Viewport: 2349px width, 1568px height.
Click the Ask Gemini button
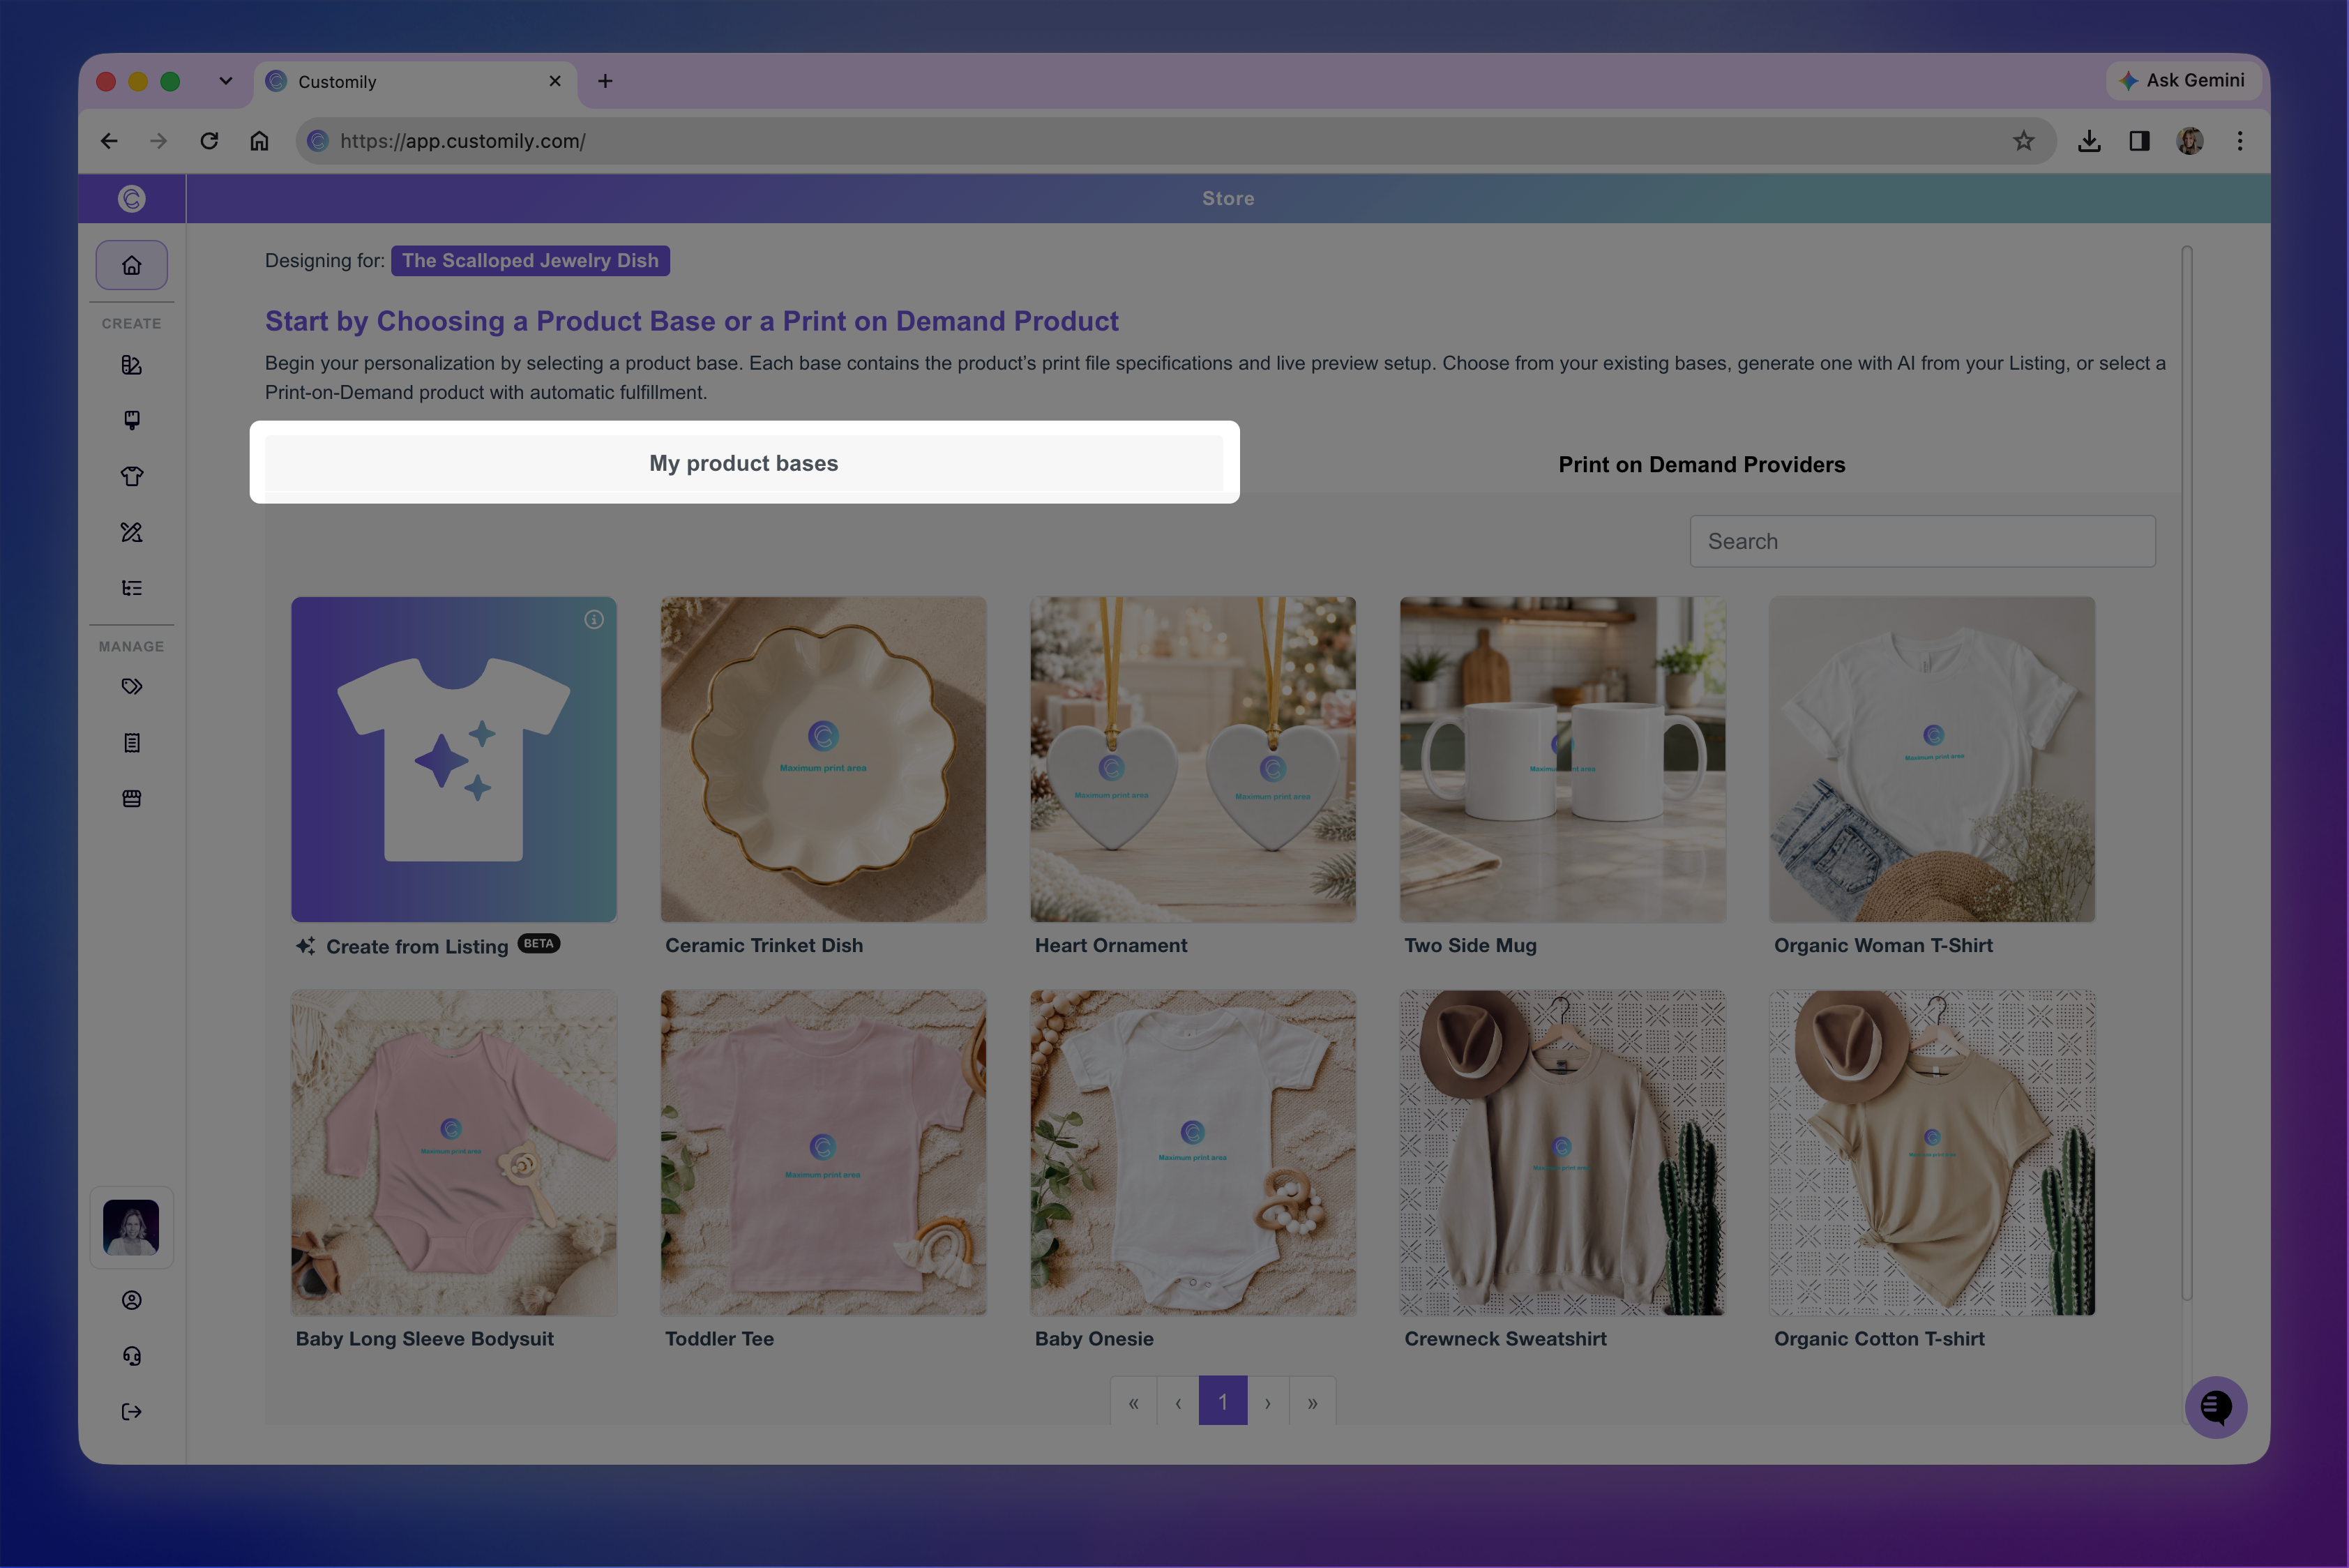click(2183, 80)
